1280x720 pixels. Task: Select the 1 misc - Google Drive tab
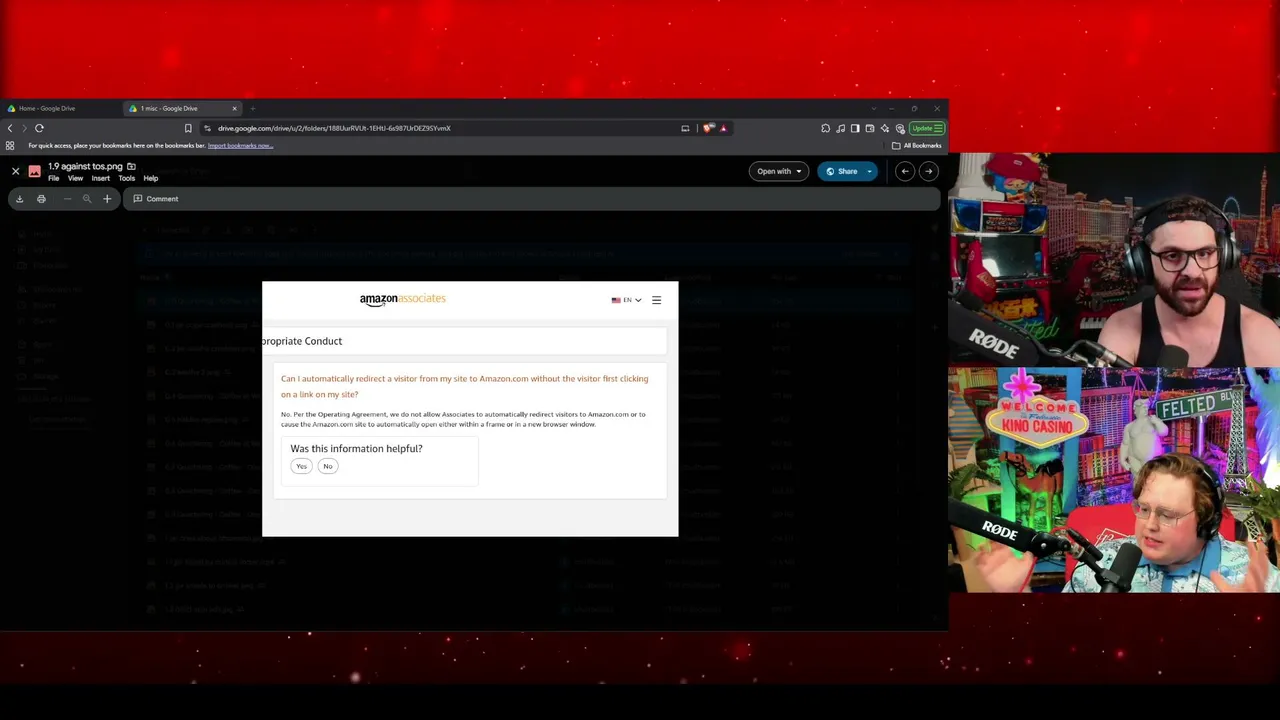tap(183, 108)
